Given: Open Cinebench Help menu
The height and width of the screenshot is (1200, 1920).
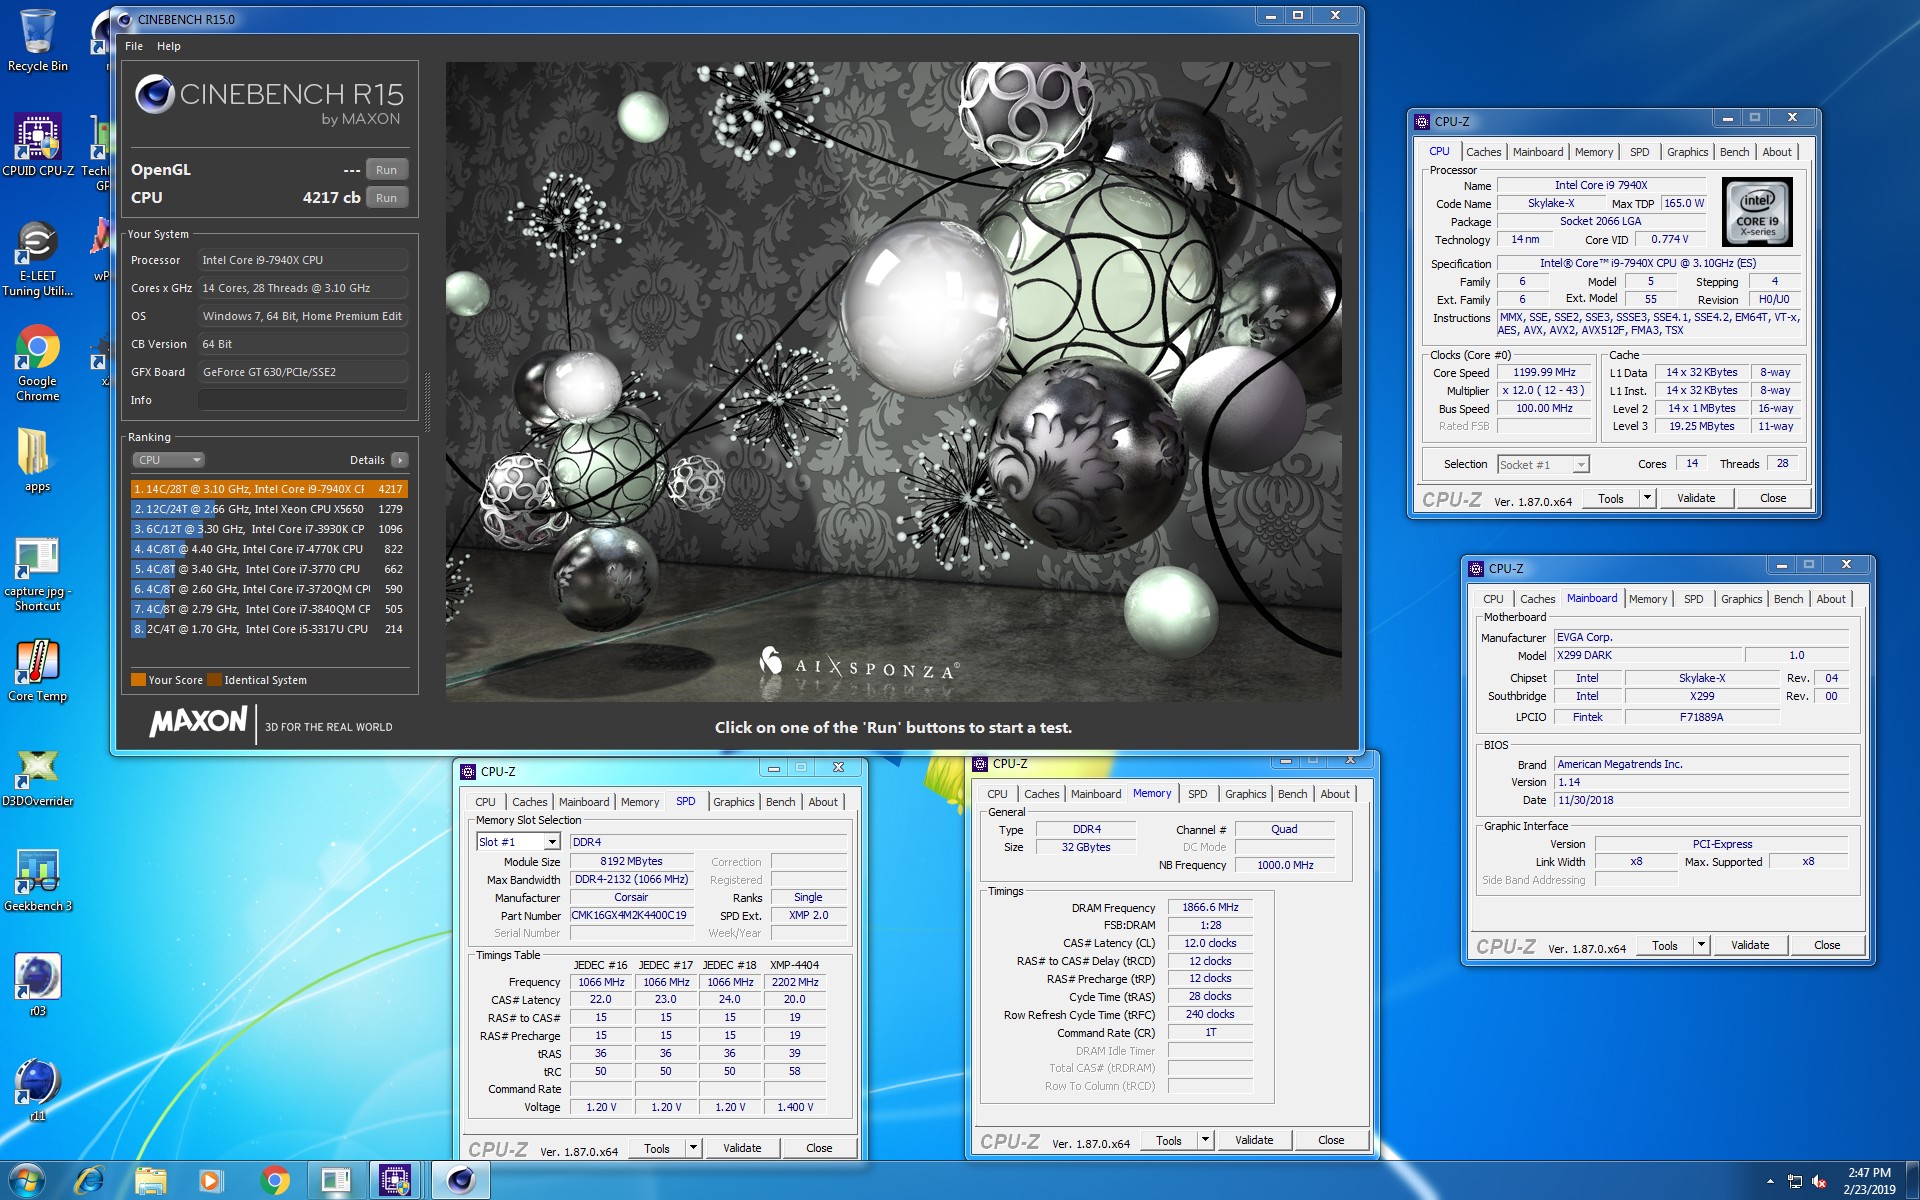Looking at the screenshot, I should pos(168,46).
